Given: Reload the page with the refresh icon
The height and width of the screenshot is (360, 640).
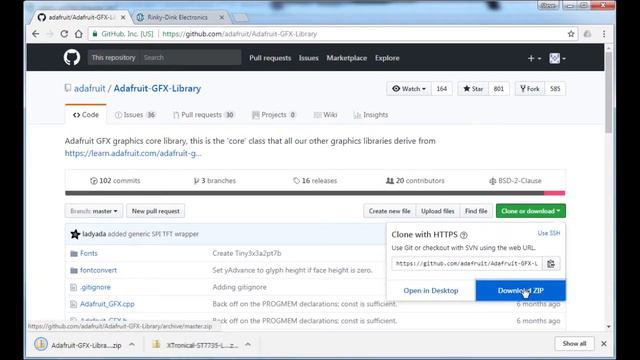Looking at the screenshot, I should [x=64, y=34].
